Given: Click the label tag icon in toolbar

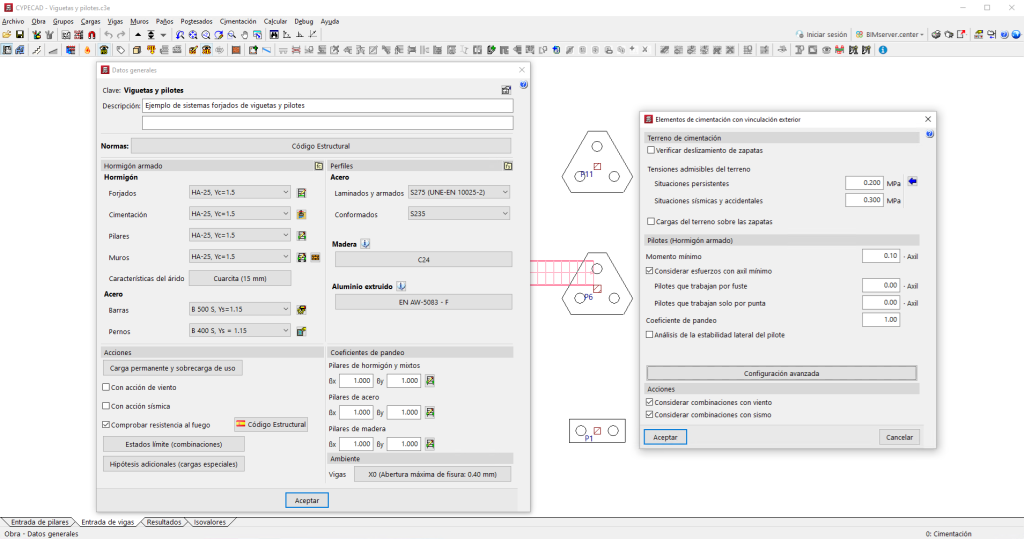Looking at the screenshot, I should [x=121, y=50].
